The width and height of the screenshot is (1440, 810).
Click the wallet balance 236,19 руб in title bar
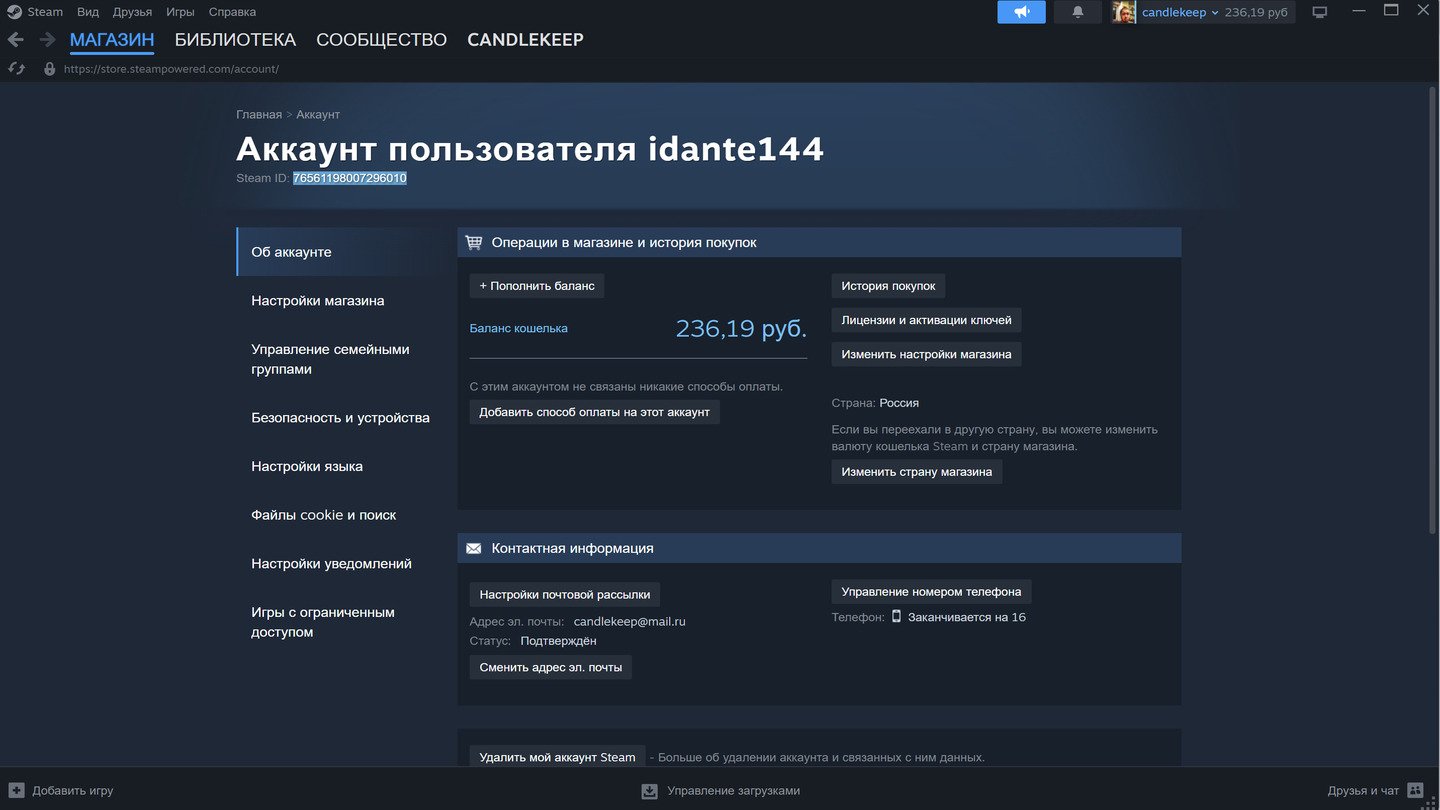pos(1256,12)
